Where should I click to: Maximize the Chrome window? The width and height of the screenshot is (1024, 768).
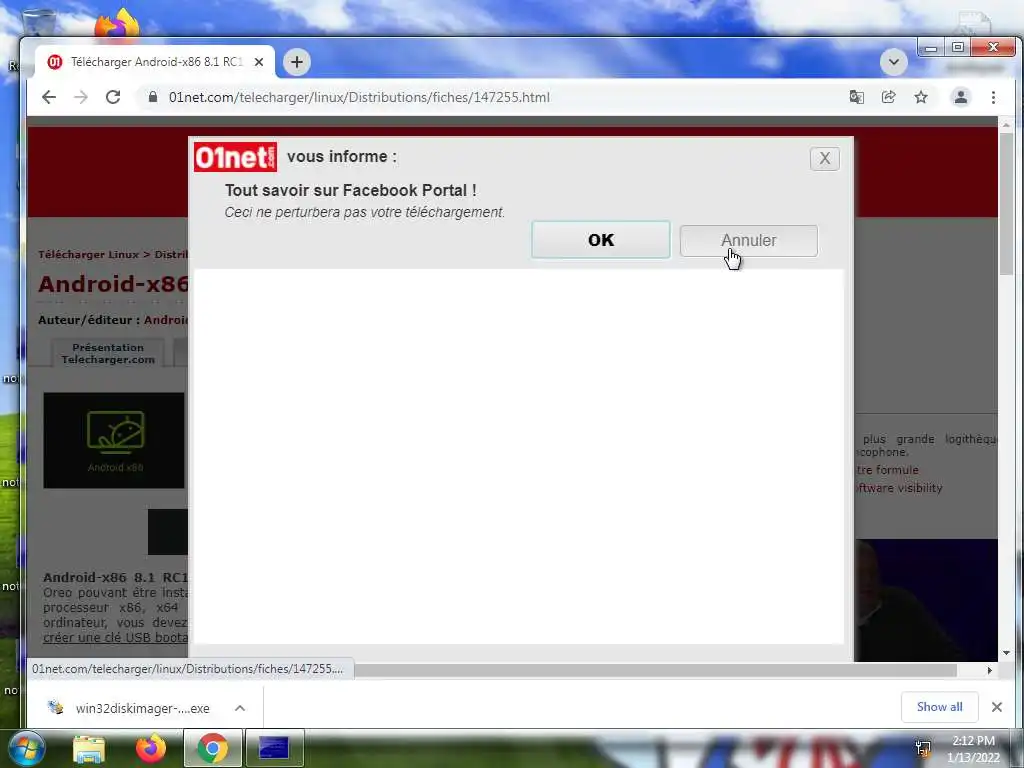957,48
